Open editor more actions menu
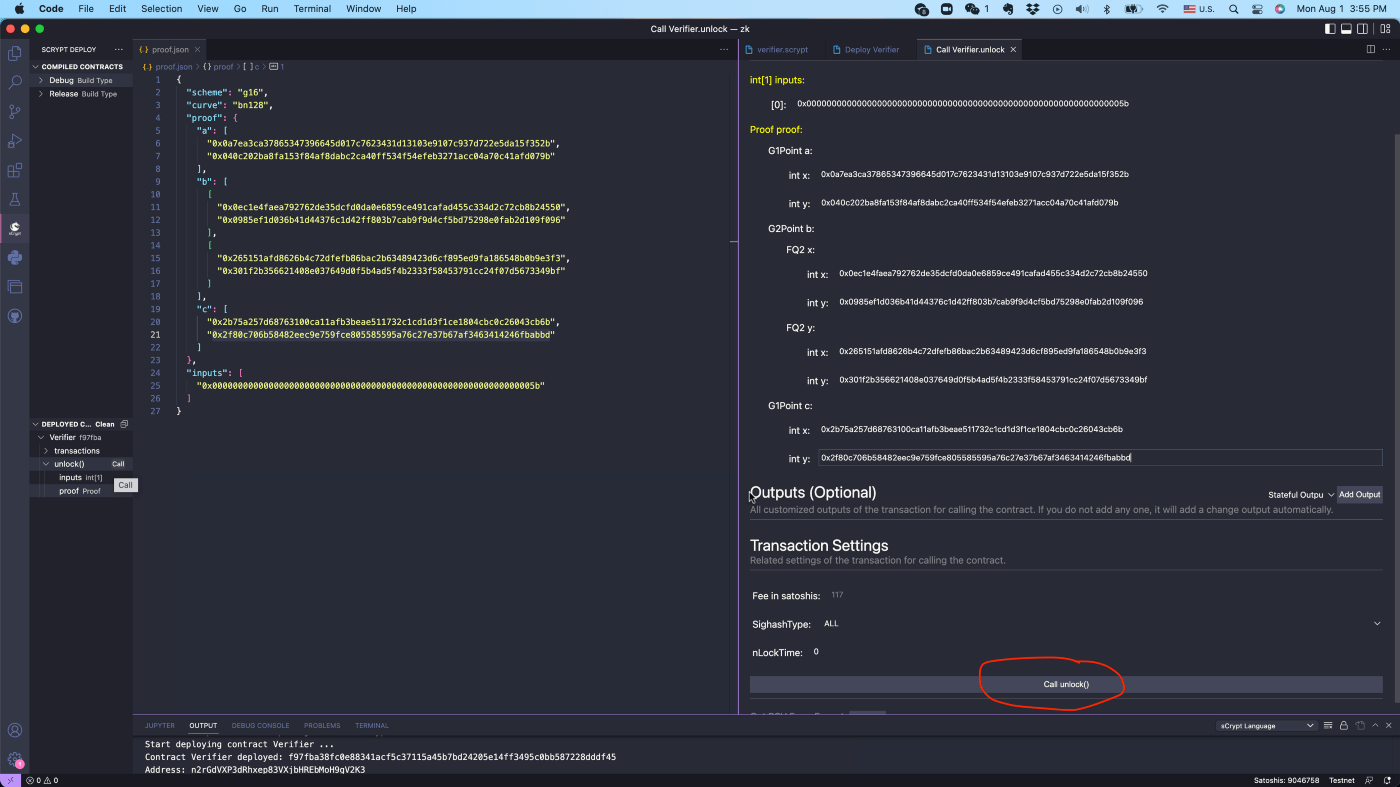This screenshot has width=1400, height=787. [1387, 49]
